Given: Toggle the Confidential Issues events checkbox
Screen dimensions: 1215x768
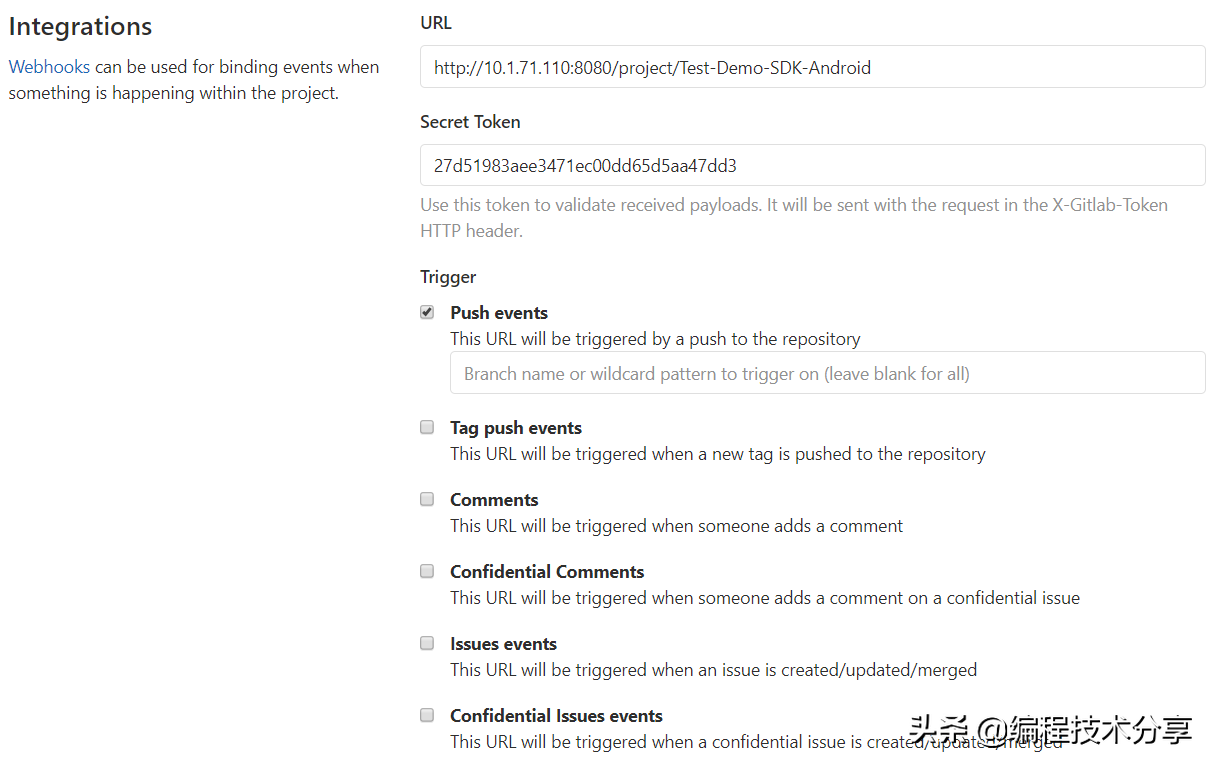Looking at the screenshot, I should click(427, 715).
